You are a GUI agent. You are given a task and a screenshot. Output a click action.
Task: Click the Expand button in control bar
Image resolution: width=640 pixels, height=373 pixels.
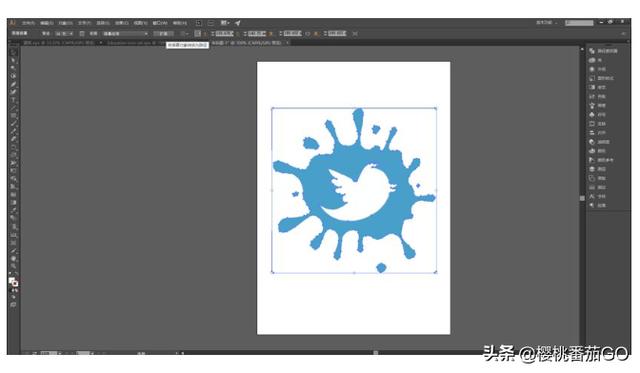164,33
